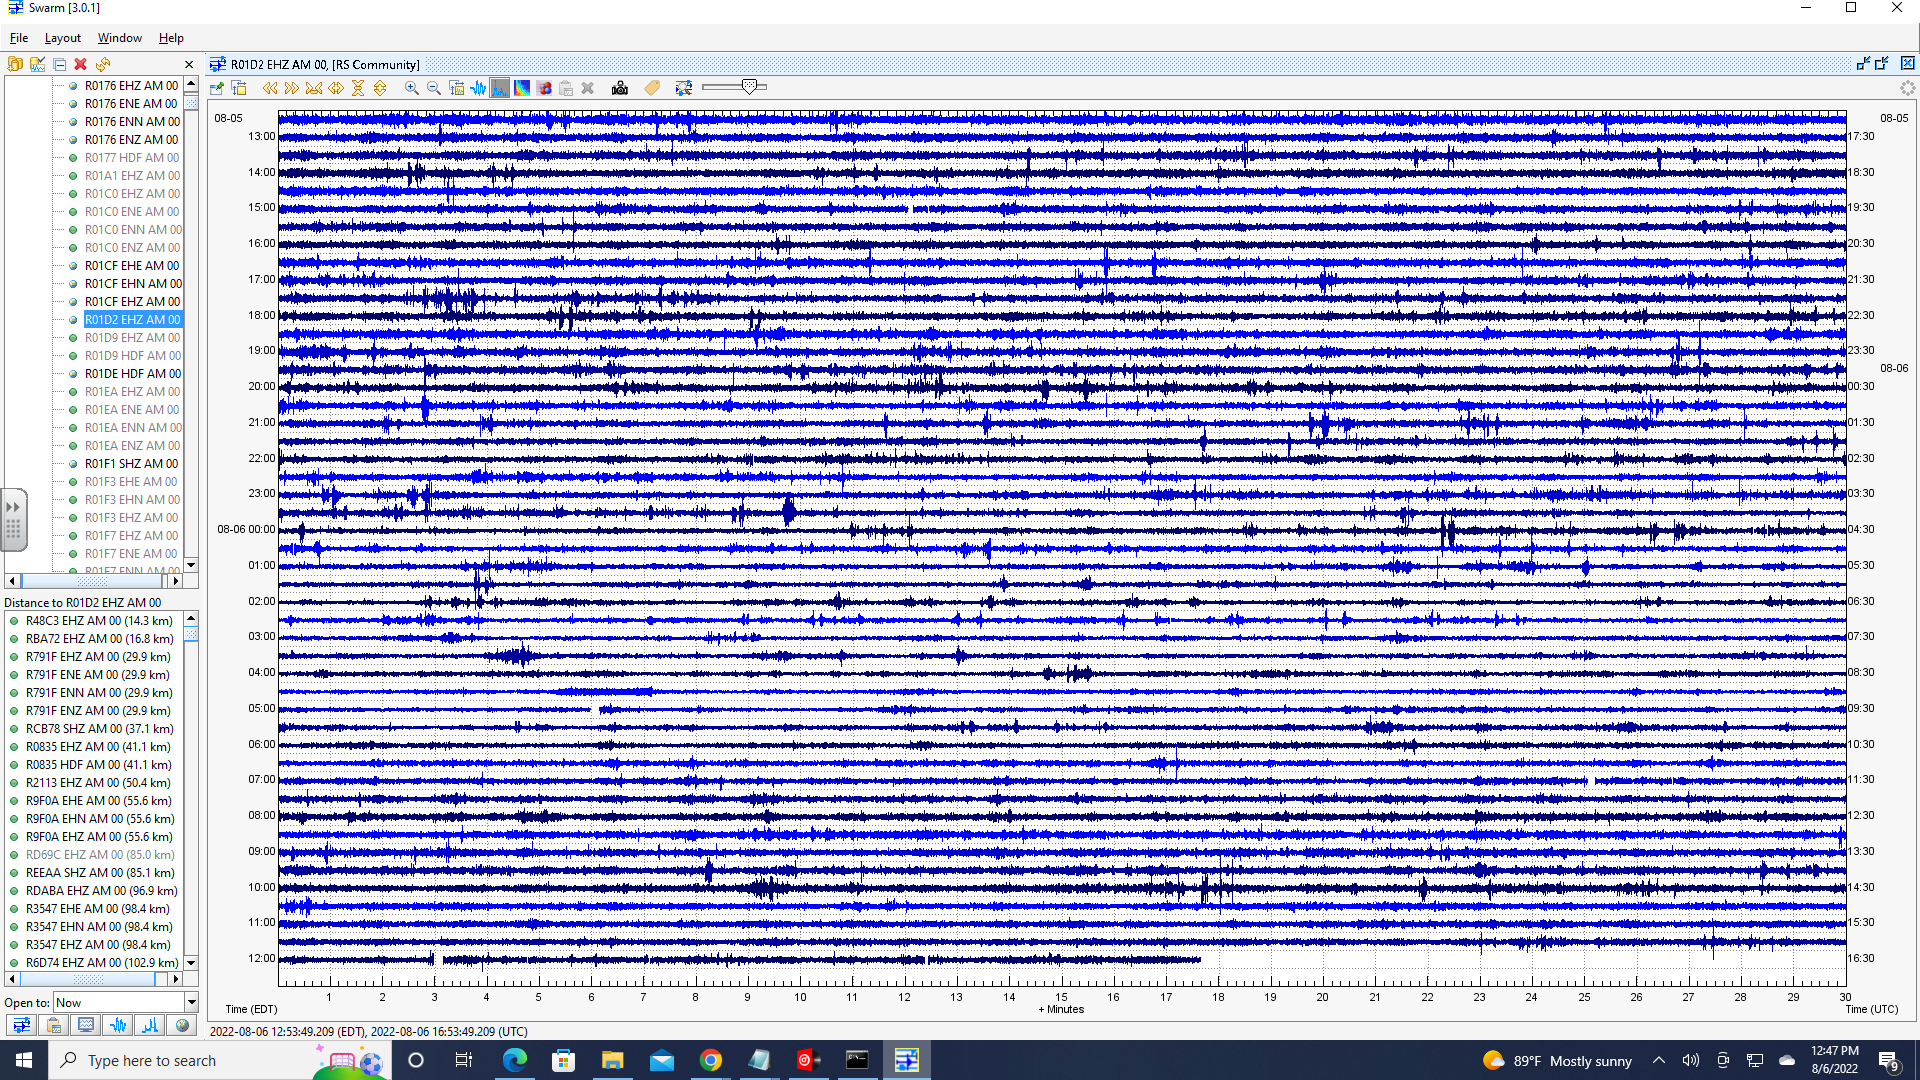Open wave view button at bottom
Viewport: 1920px width, 1080px height.
(x=118, y=1025)
